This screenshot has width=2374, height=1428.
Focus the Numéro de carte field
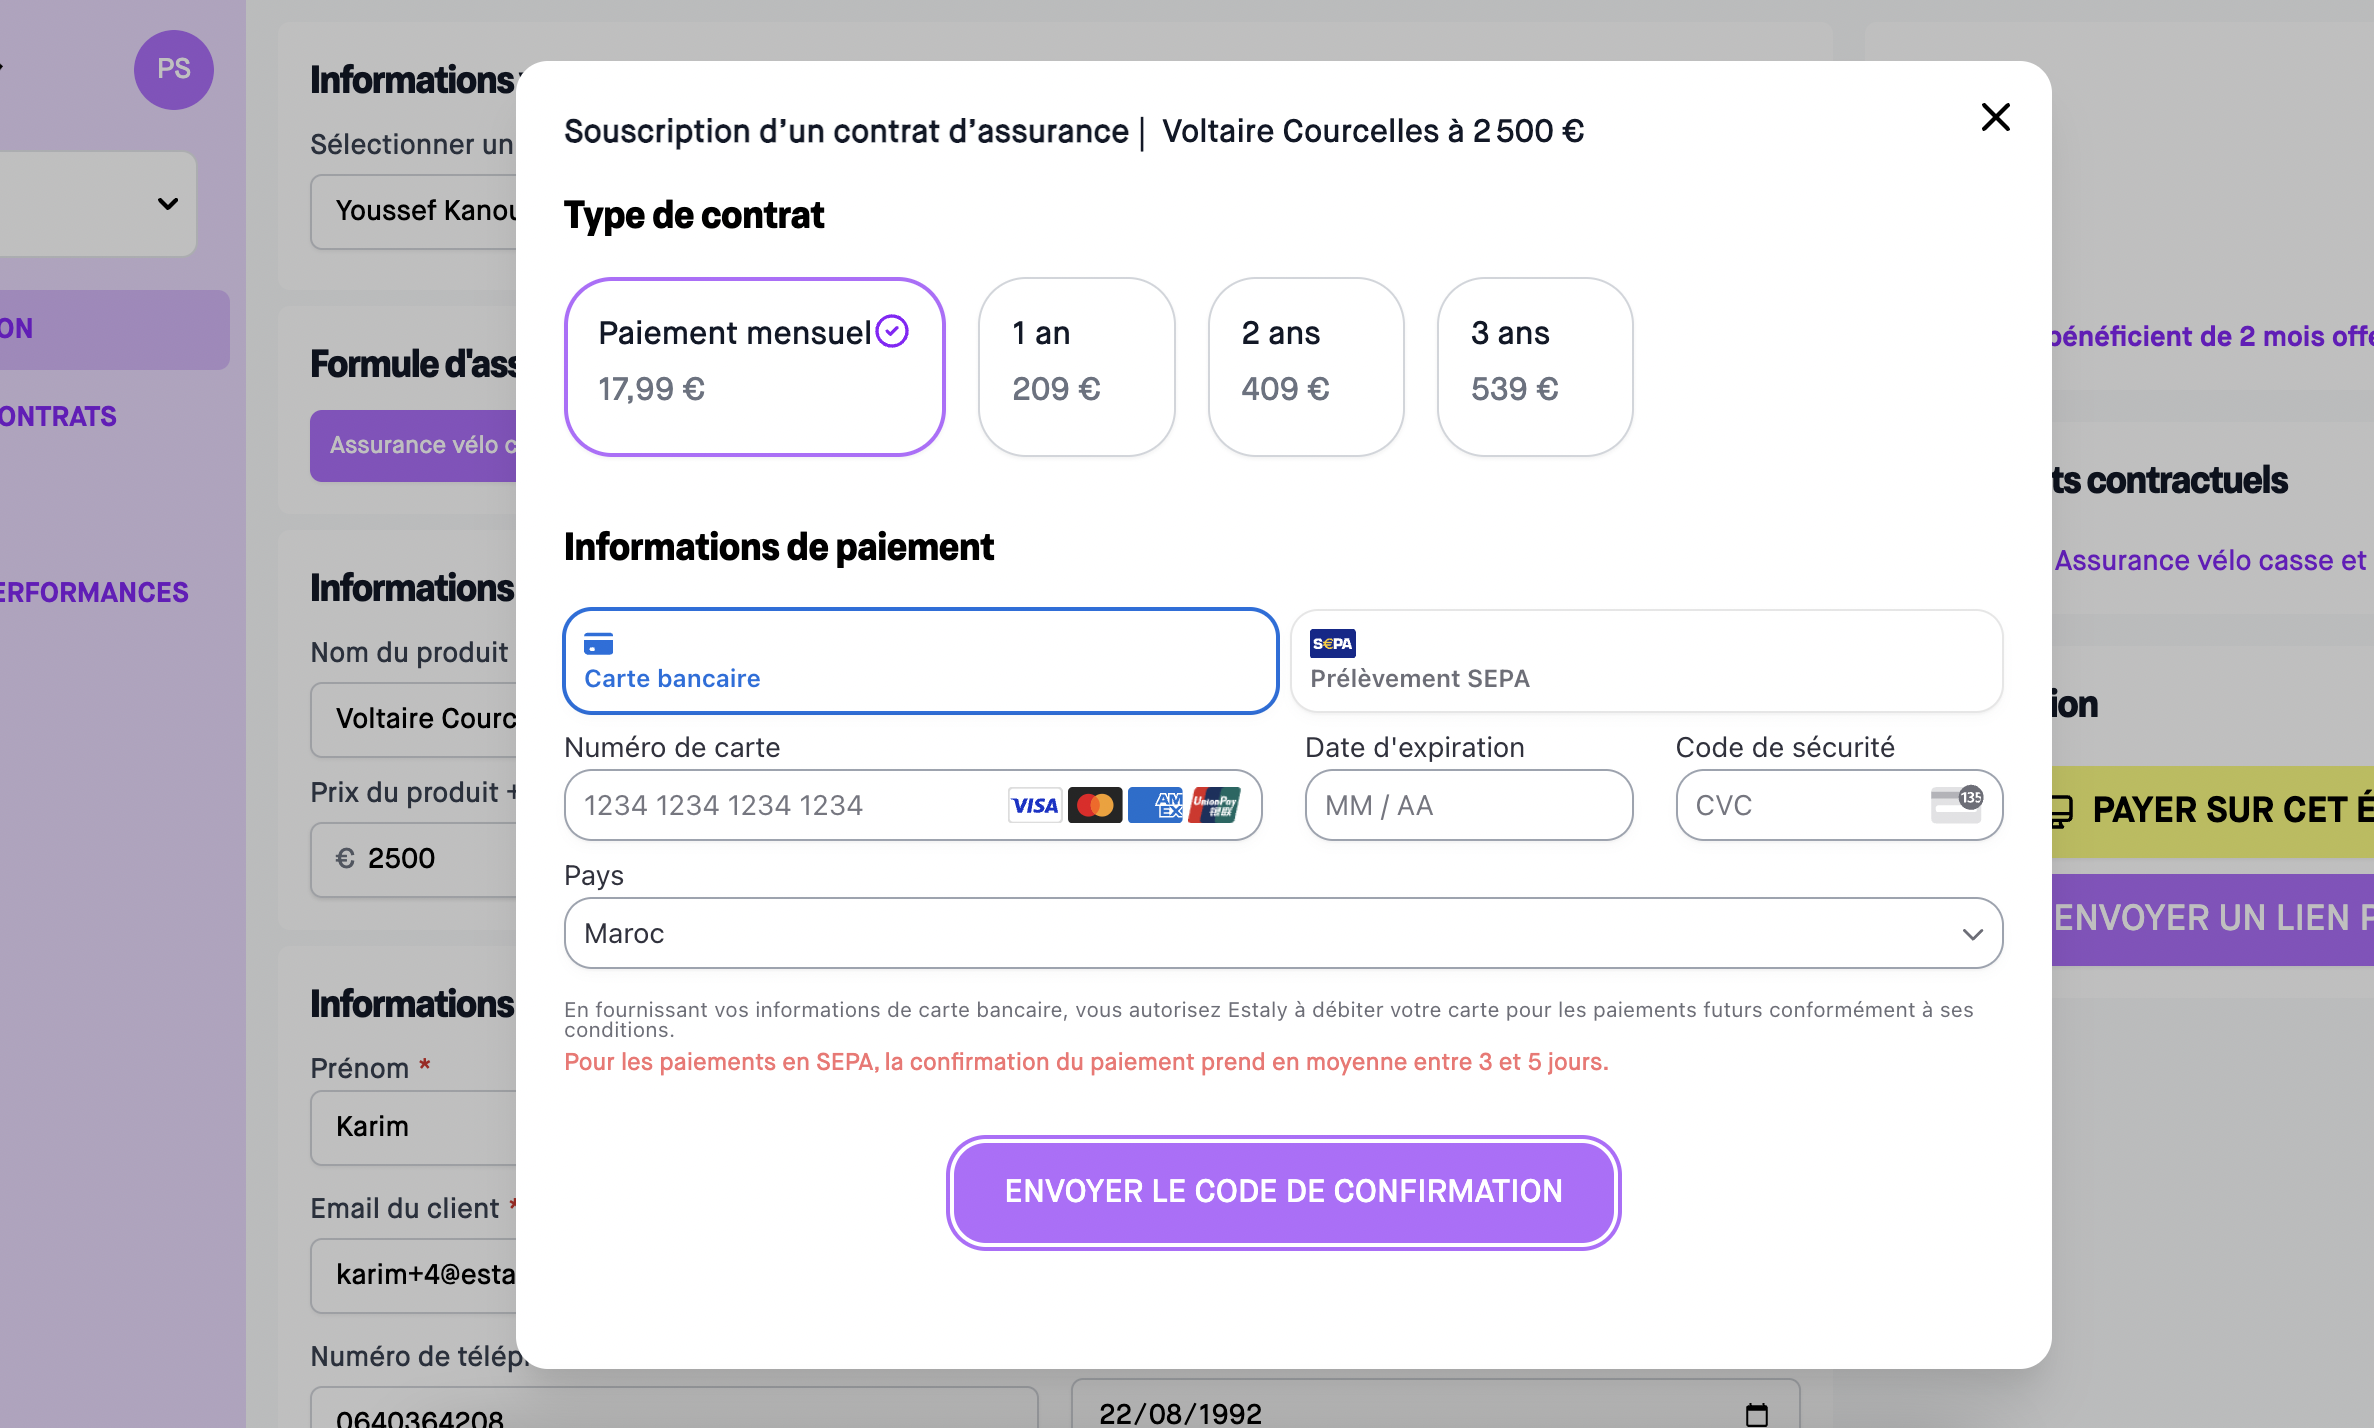(913, 805)
